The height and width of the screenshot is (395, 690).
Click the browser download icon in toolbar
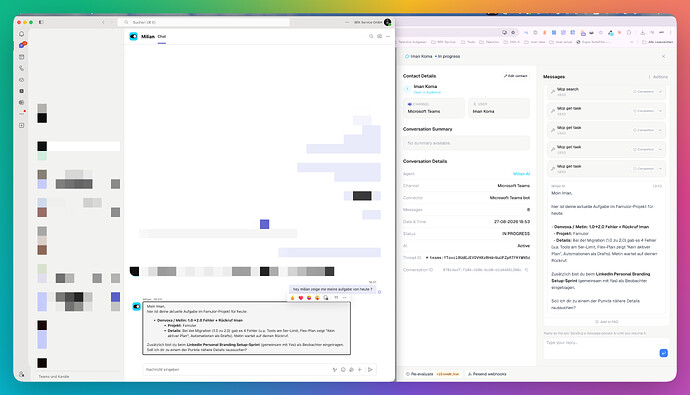pyautogui.click(x=642, y=33)
